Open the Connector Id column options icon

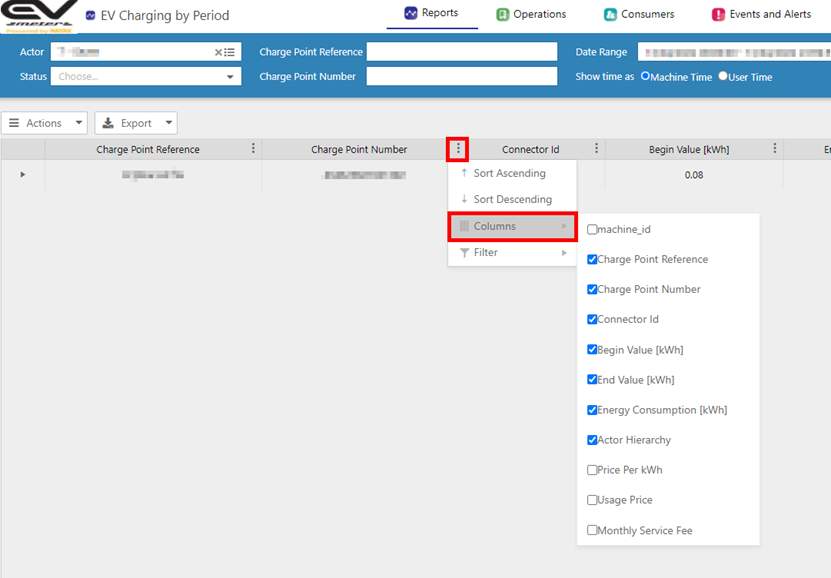point(597,149)
